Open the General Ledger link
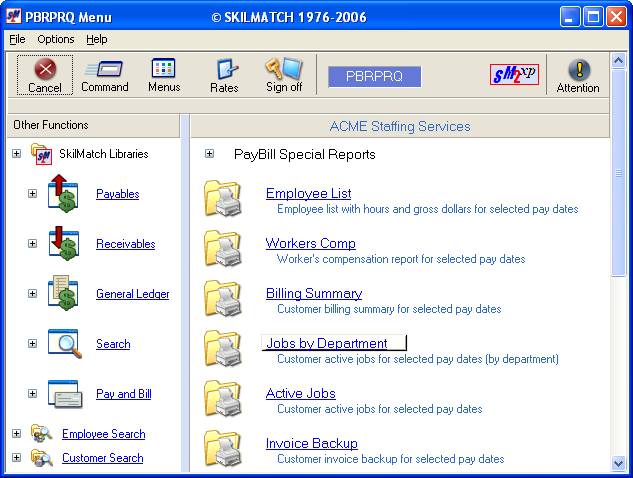Screen dimensions: 633x478 [x=132, y=294]
